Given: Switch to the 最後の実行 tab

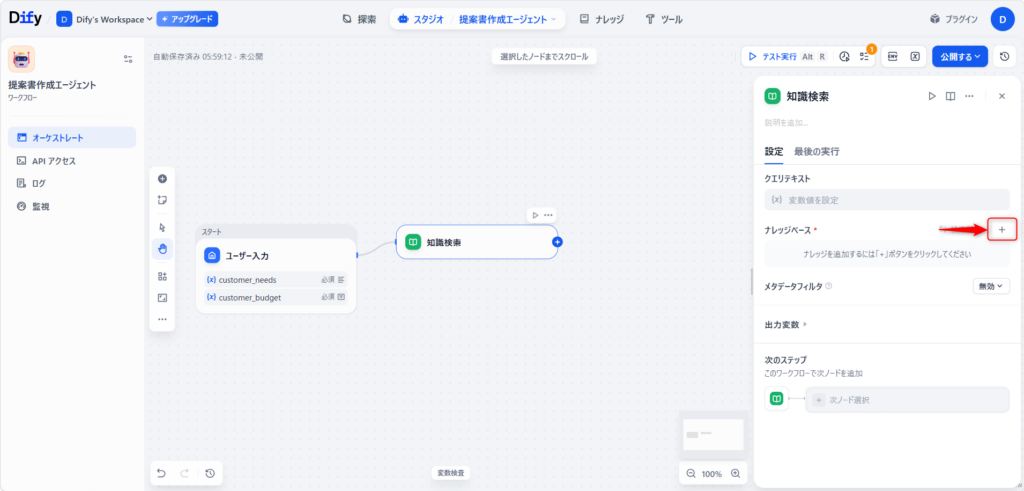Looking at the screenshot, I should point(816,152).
